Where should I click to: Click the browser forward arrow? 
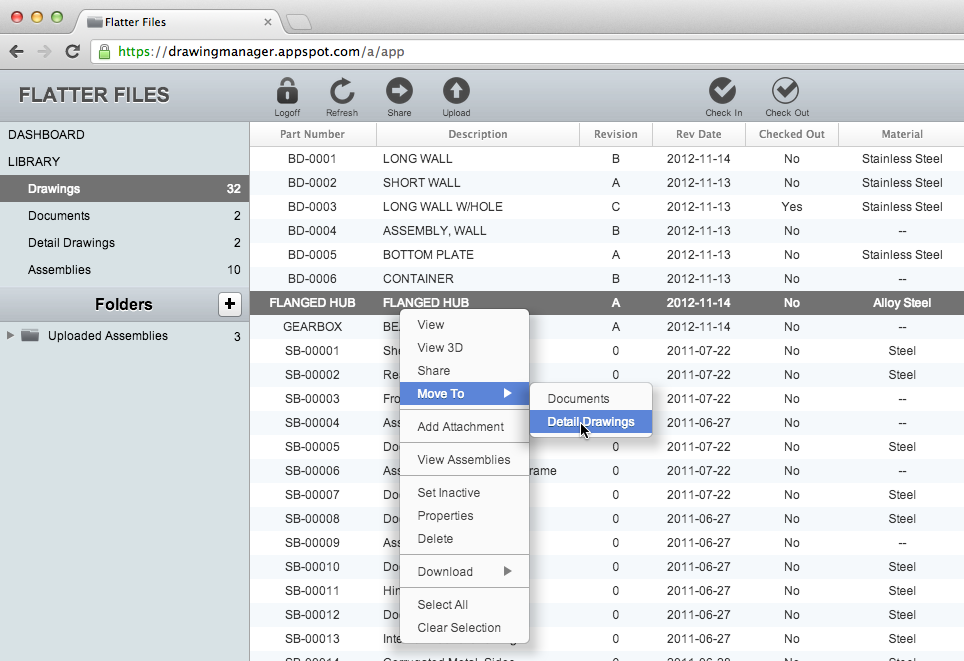(x=44, y=52)
